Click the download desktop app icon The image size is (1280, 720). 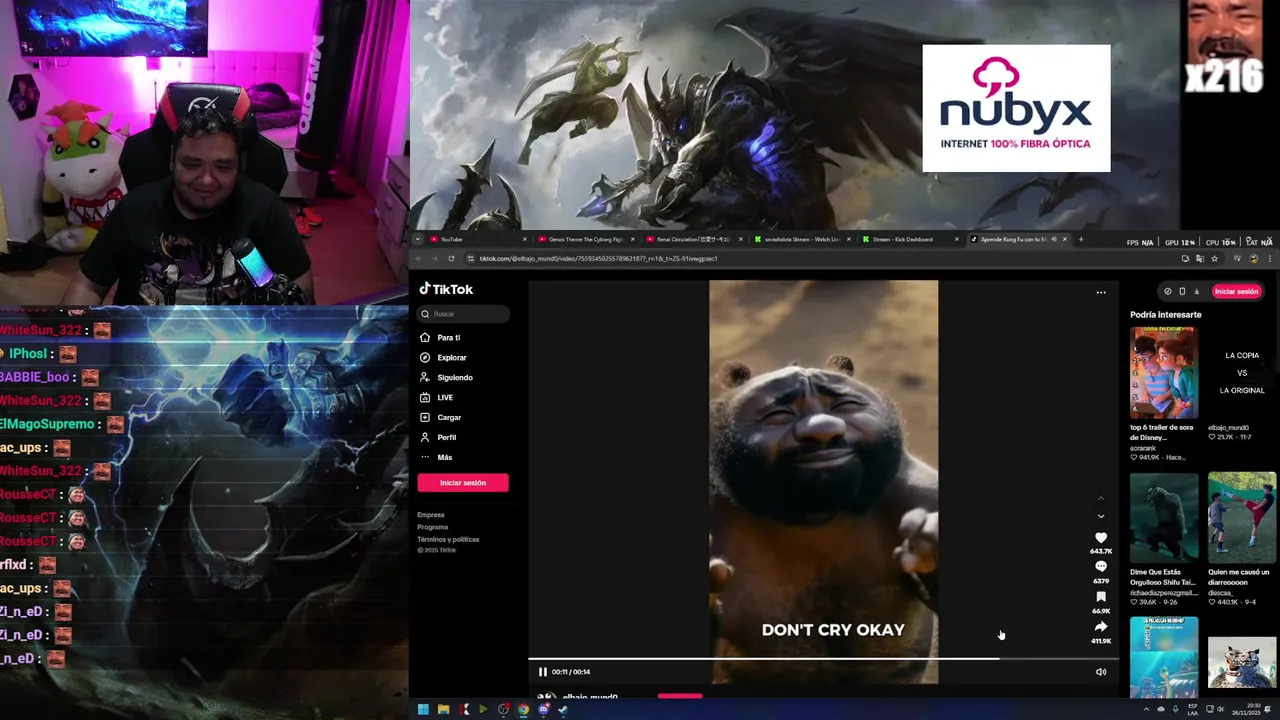pyautogui.click(x=1196, y=292)
